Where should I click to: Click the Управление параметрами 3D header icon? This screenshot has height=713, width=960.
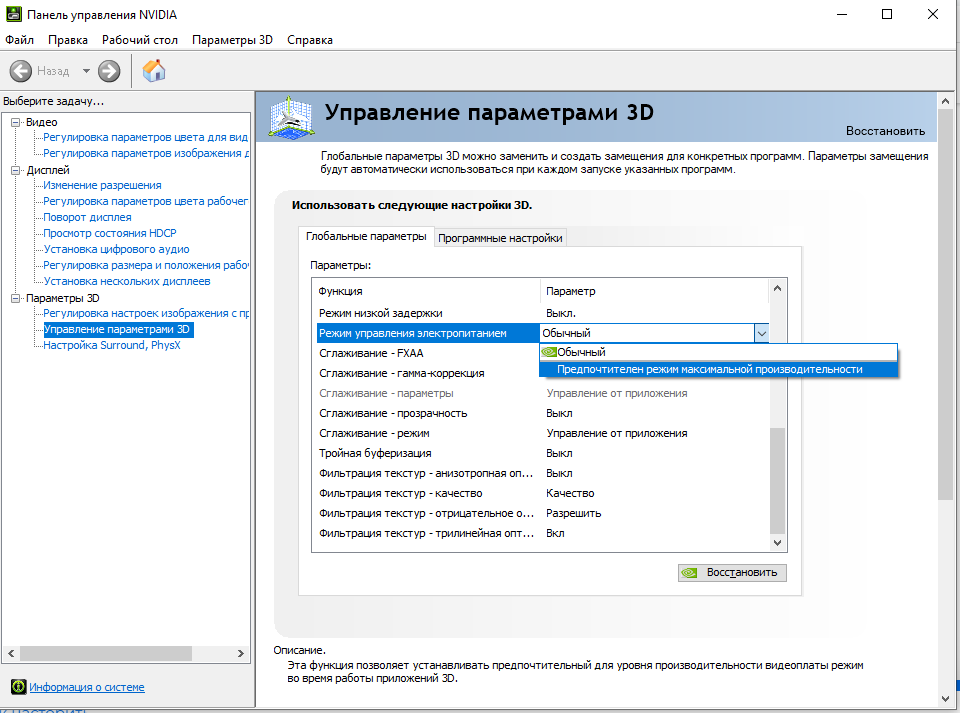tap(291, 116)
